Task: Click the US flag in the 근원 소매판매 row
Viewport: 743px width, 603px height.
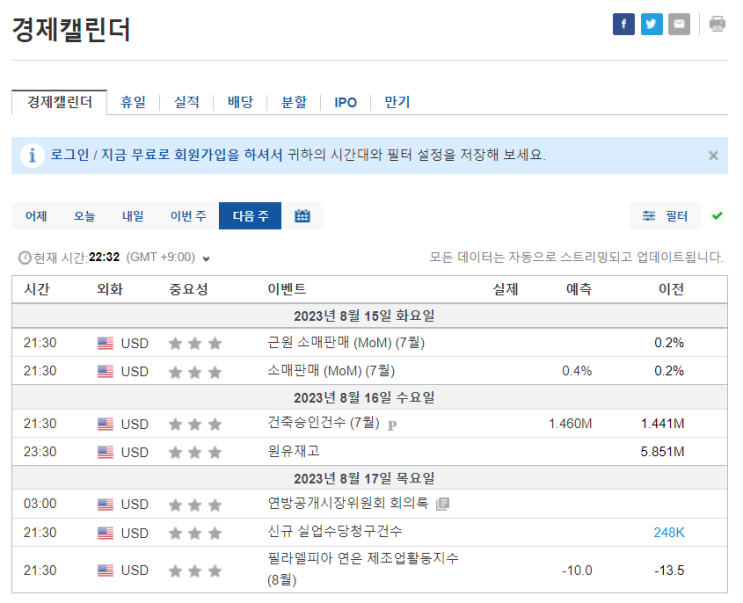Action: 105,343
